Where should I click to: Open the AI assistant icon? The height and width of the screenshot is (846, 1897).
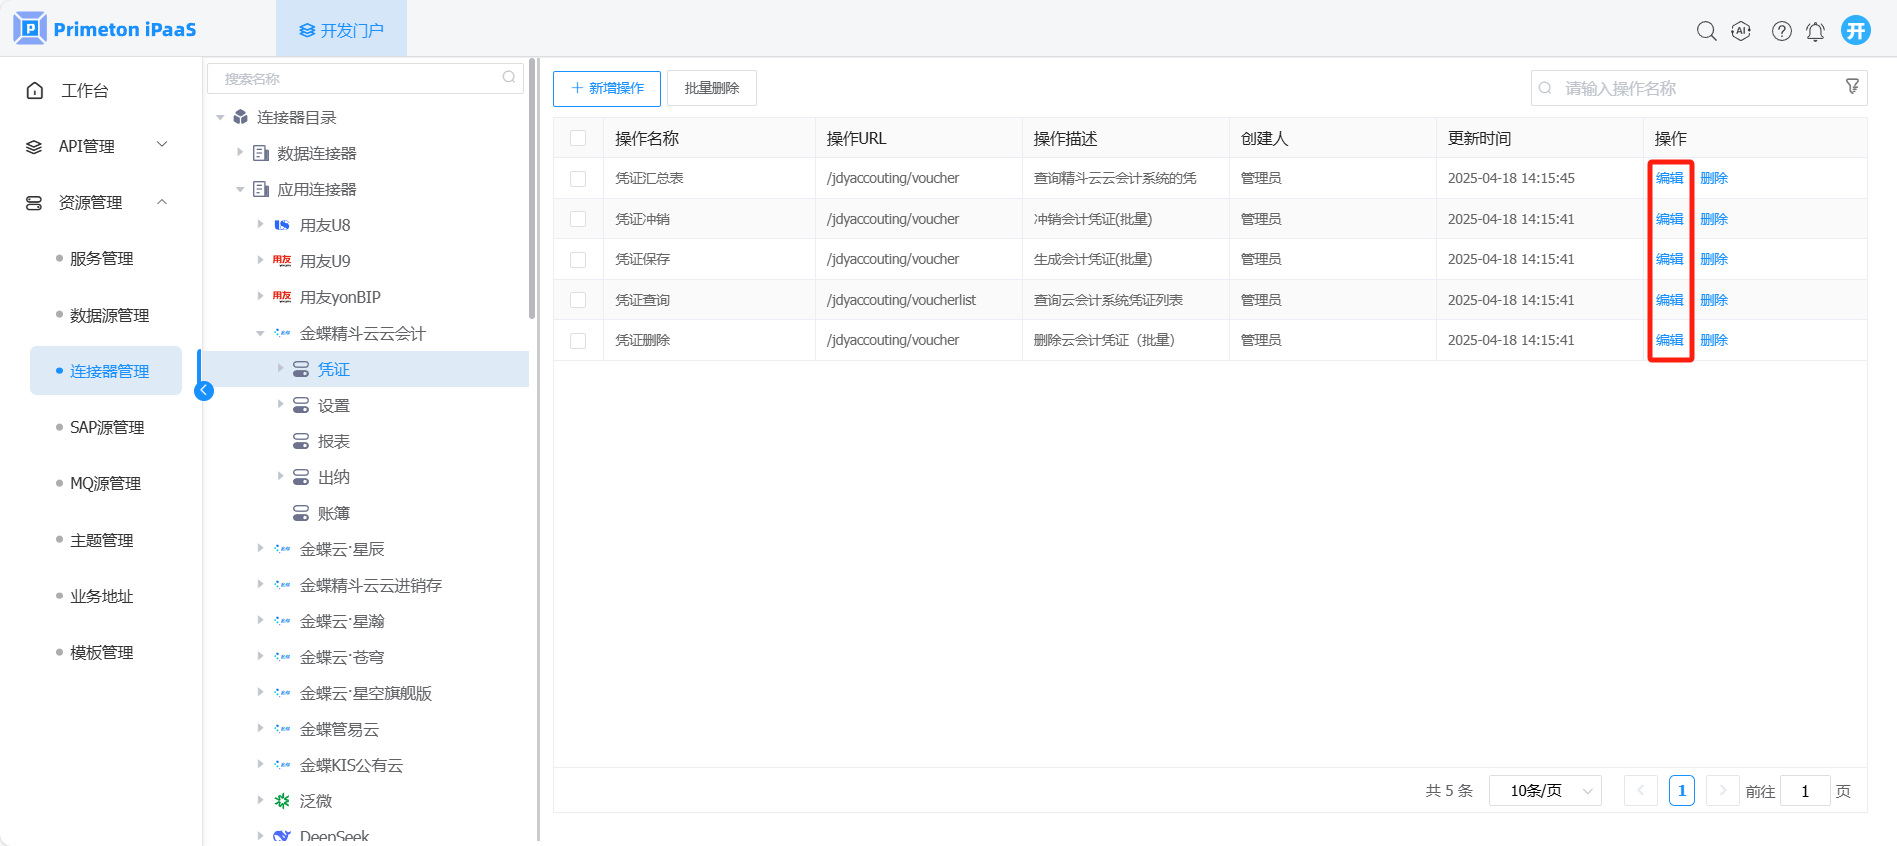coord(1741,31)
